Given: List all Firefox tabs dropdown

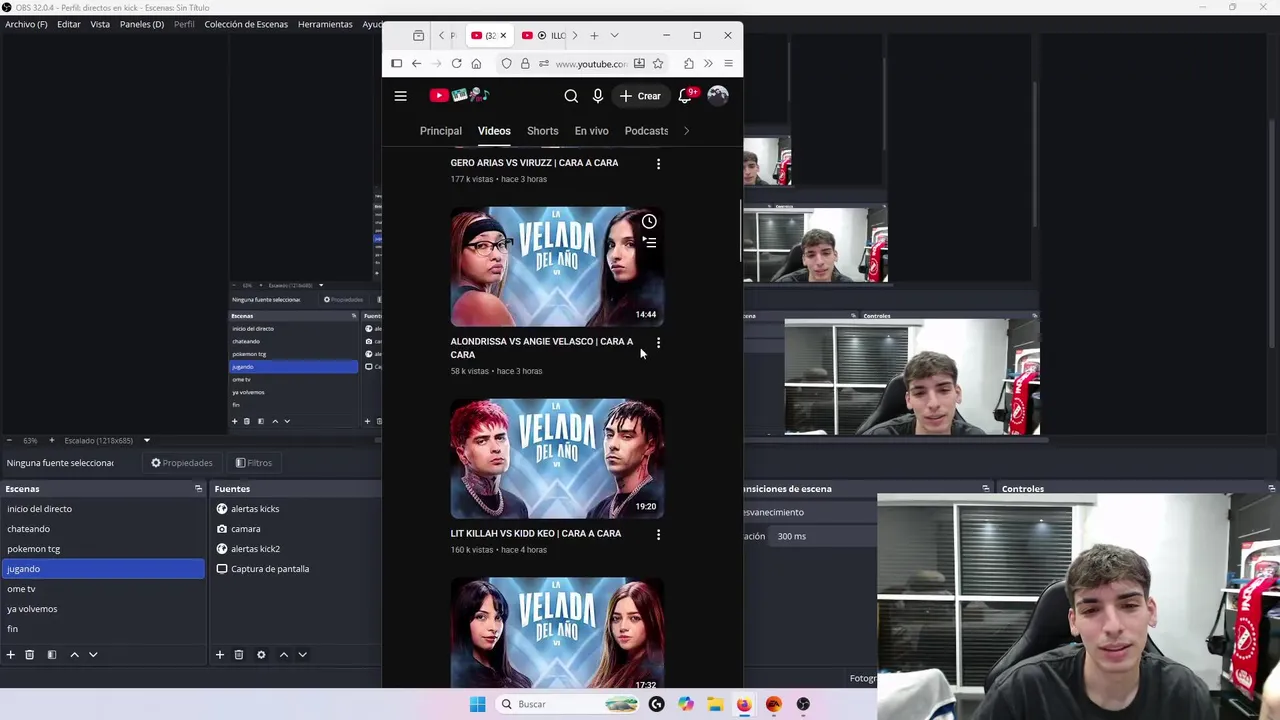Looking at the screenshot, I should tap(614, 36).
